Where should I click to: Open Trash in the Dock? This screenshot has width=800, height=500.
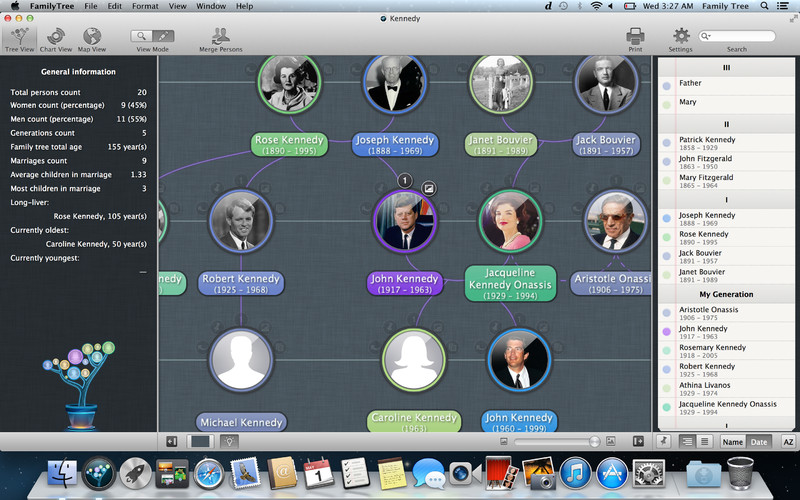[740, 473]
